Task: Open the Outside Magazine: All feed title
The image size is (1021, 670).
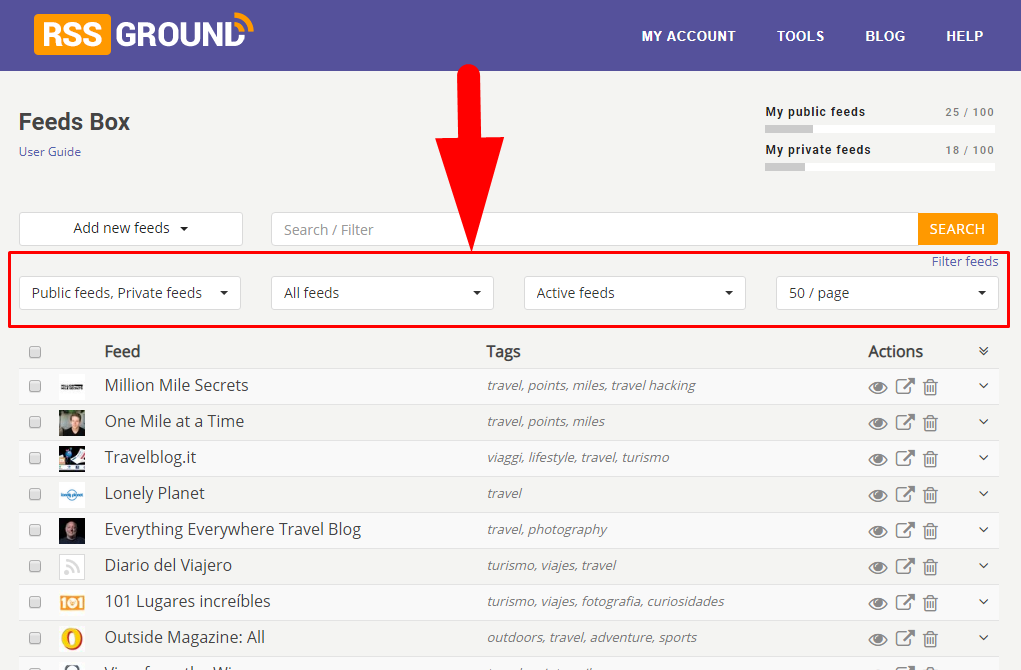Action: (185, 637)
